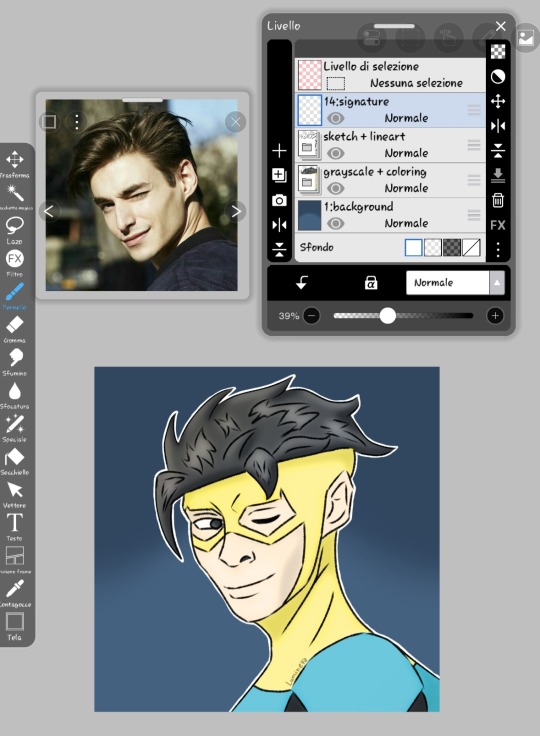
Task: Select the Livello di selezione row
Action: 390,75
